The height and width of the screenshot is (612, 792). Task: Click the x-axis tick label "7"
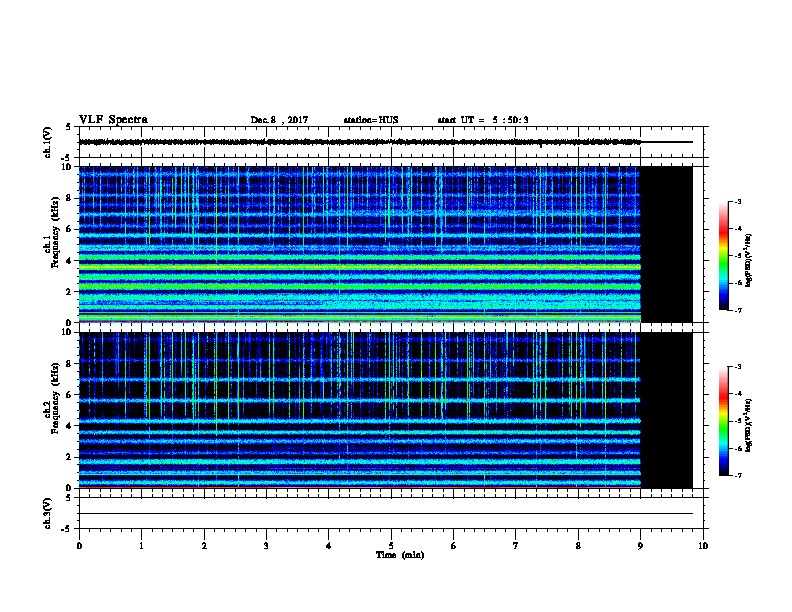[x=516, y=546]
